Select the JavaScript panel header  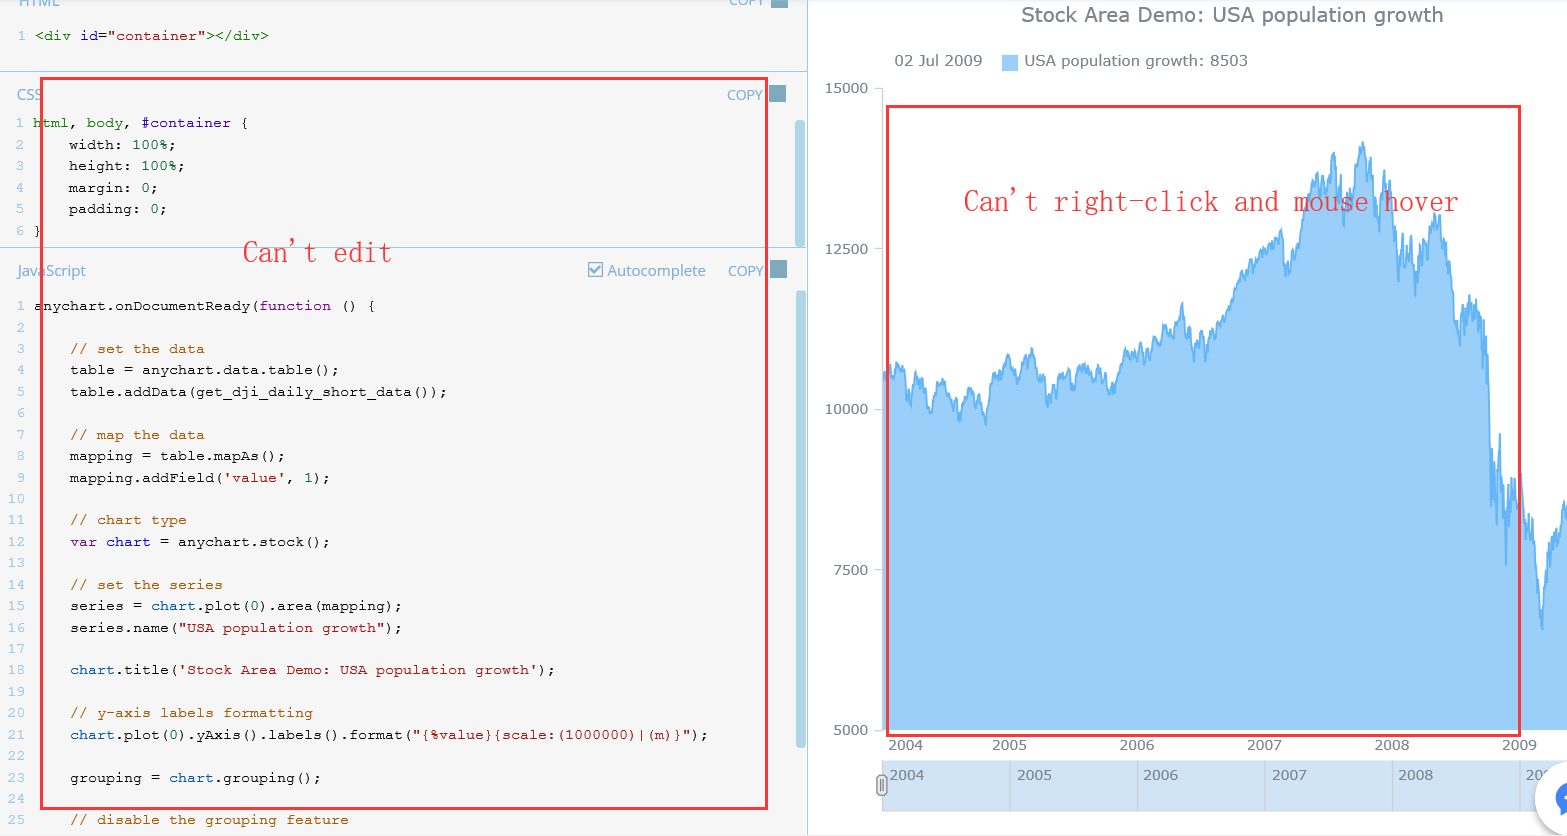pos(50,269)
